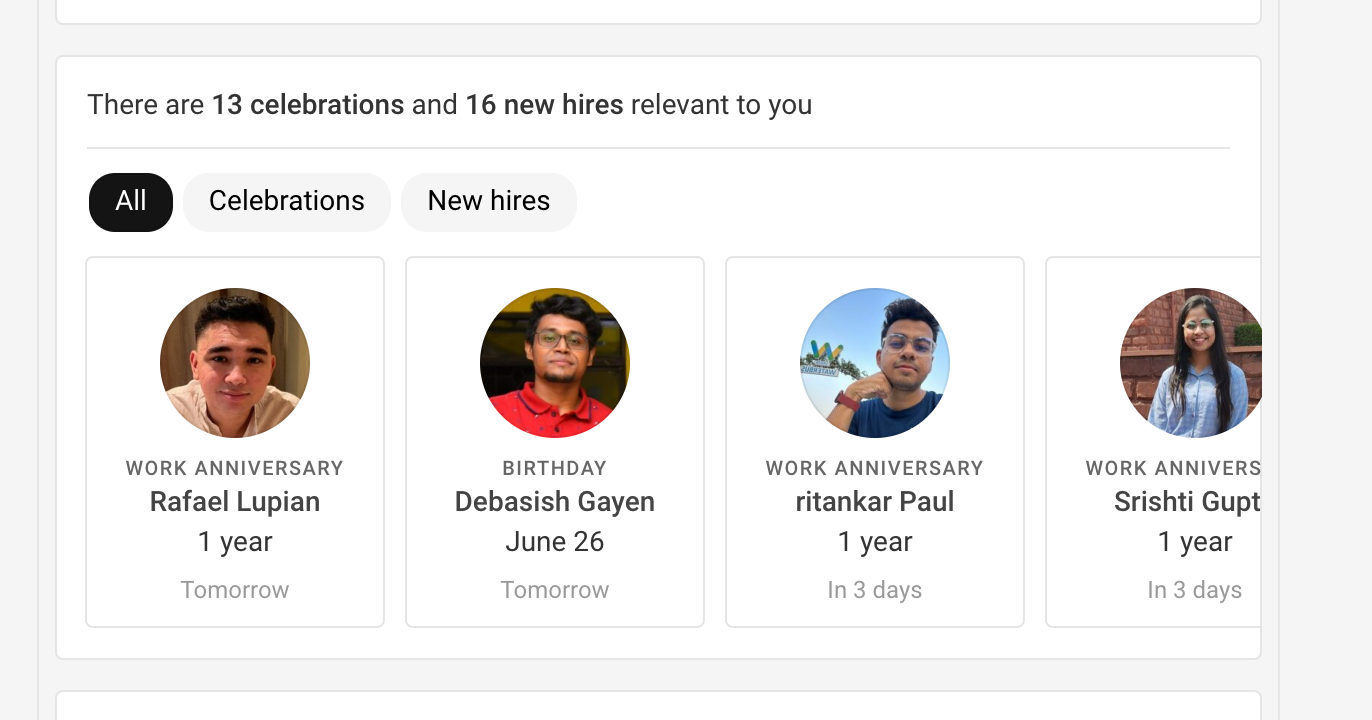The height and width of the screenshot is (720, 1372).
Task: Click the Srishti Gupta name text
Action: click(x=1187, y=502)
